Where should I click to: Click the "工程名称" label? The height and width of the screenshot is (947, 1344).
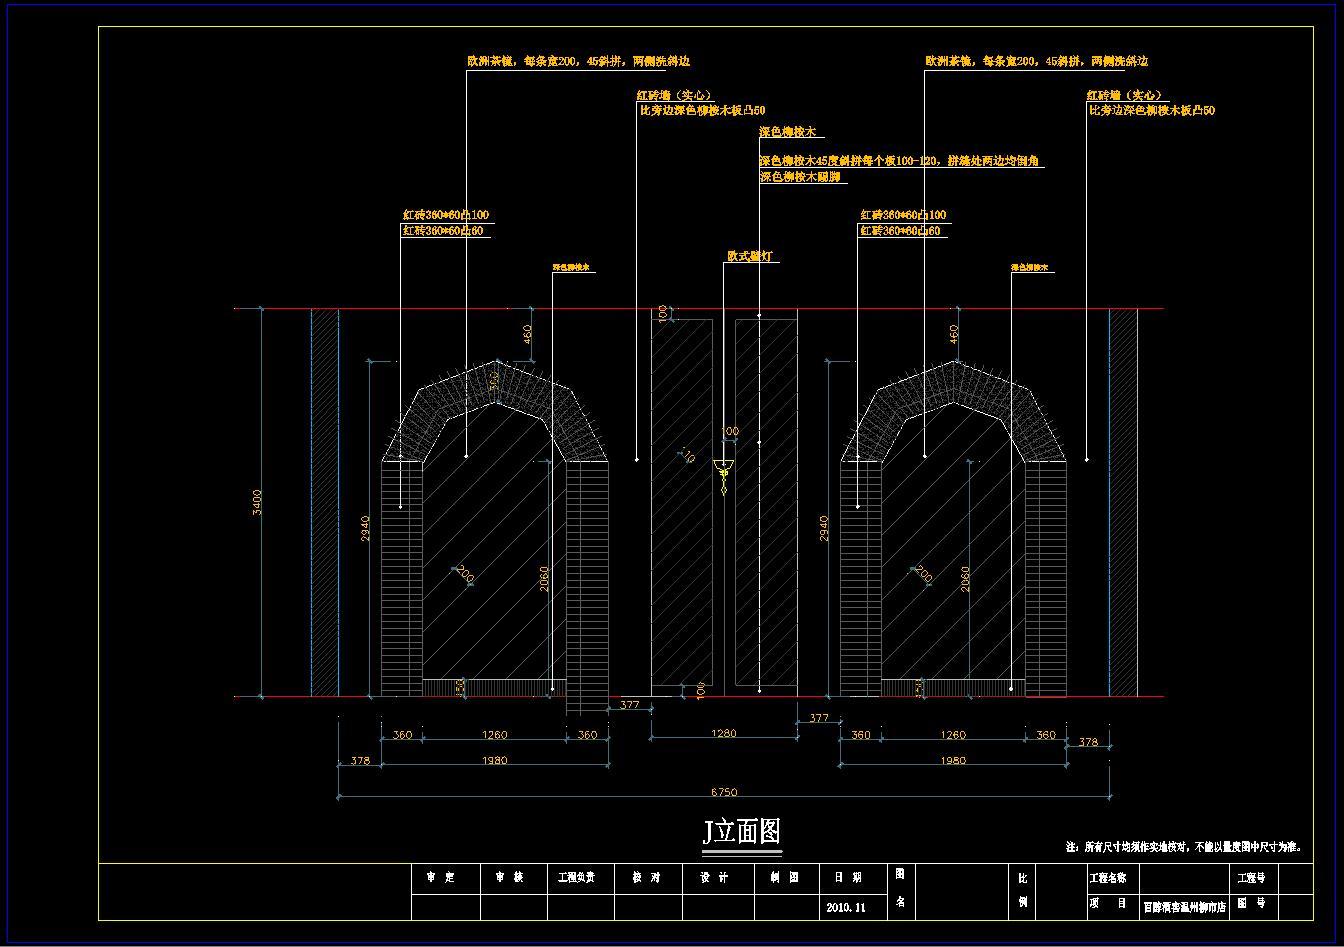(1107, 878)
